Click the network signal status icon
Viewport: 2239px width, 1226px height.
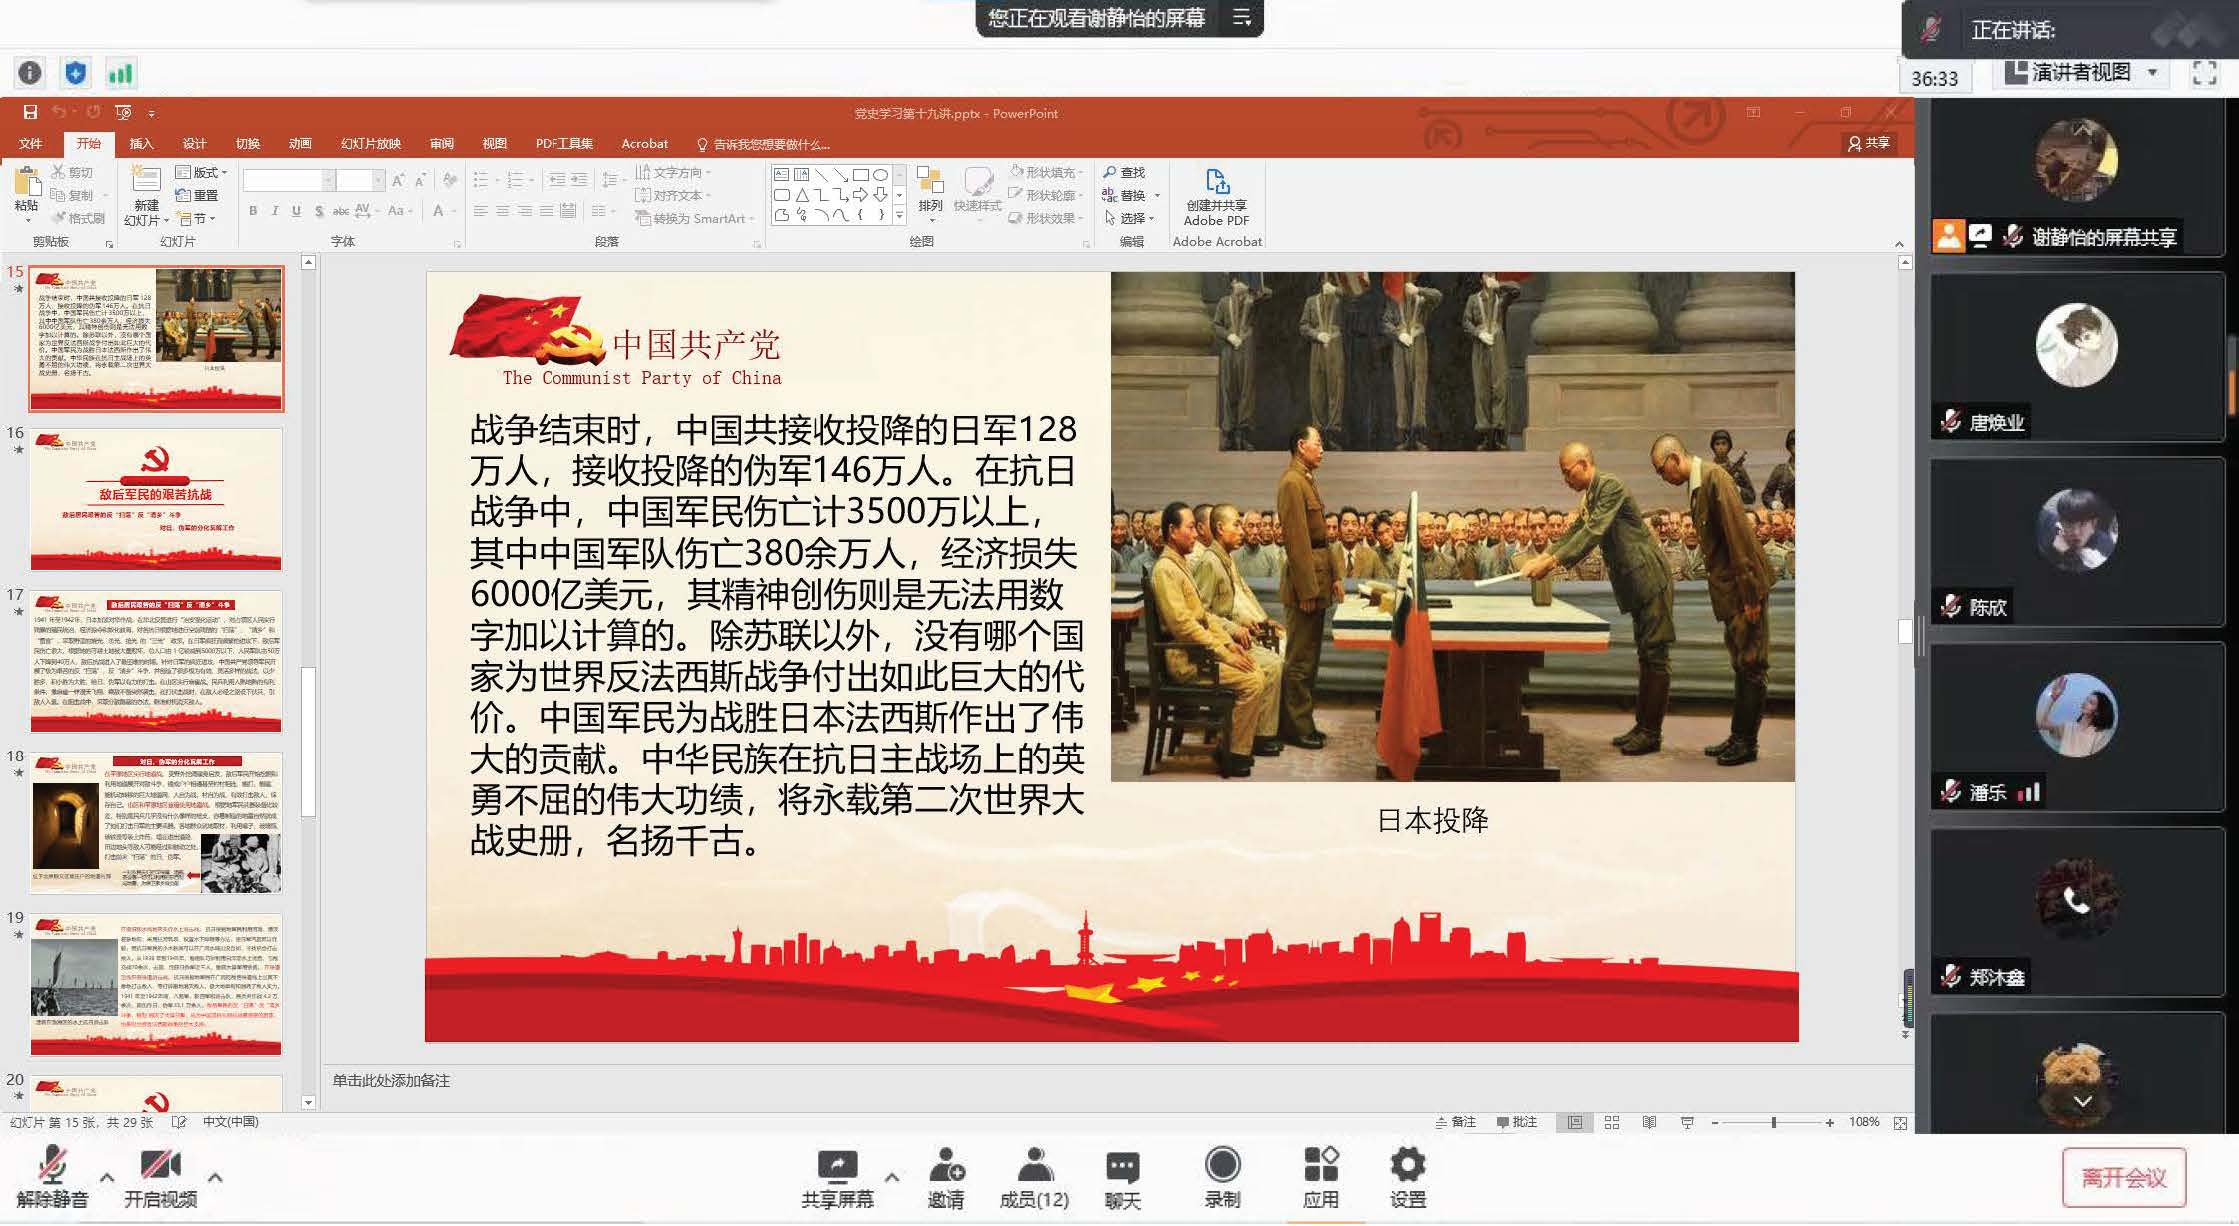[x=120, y=73]
